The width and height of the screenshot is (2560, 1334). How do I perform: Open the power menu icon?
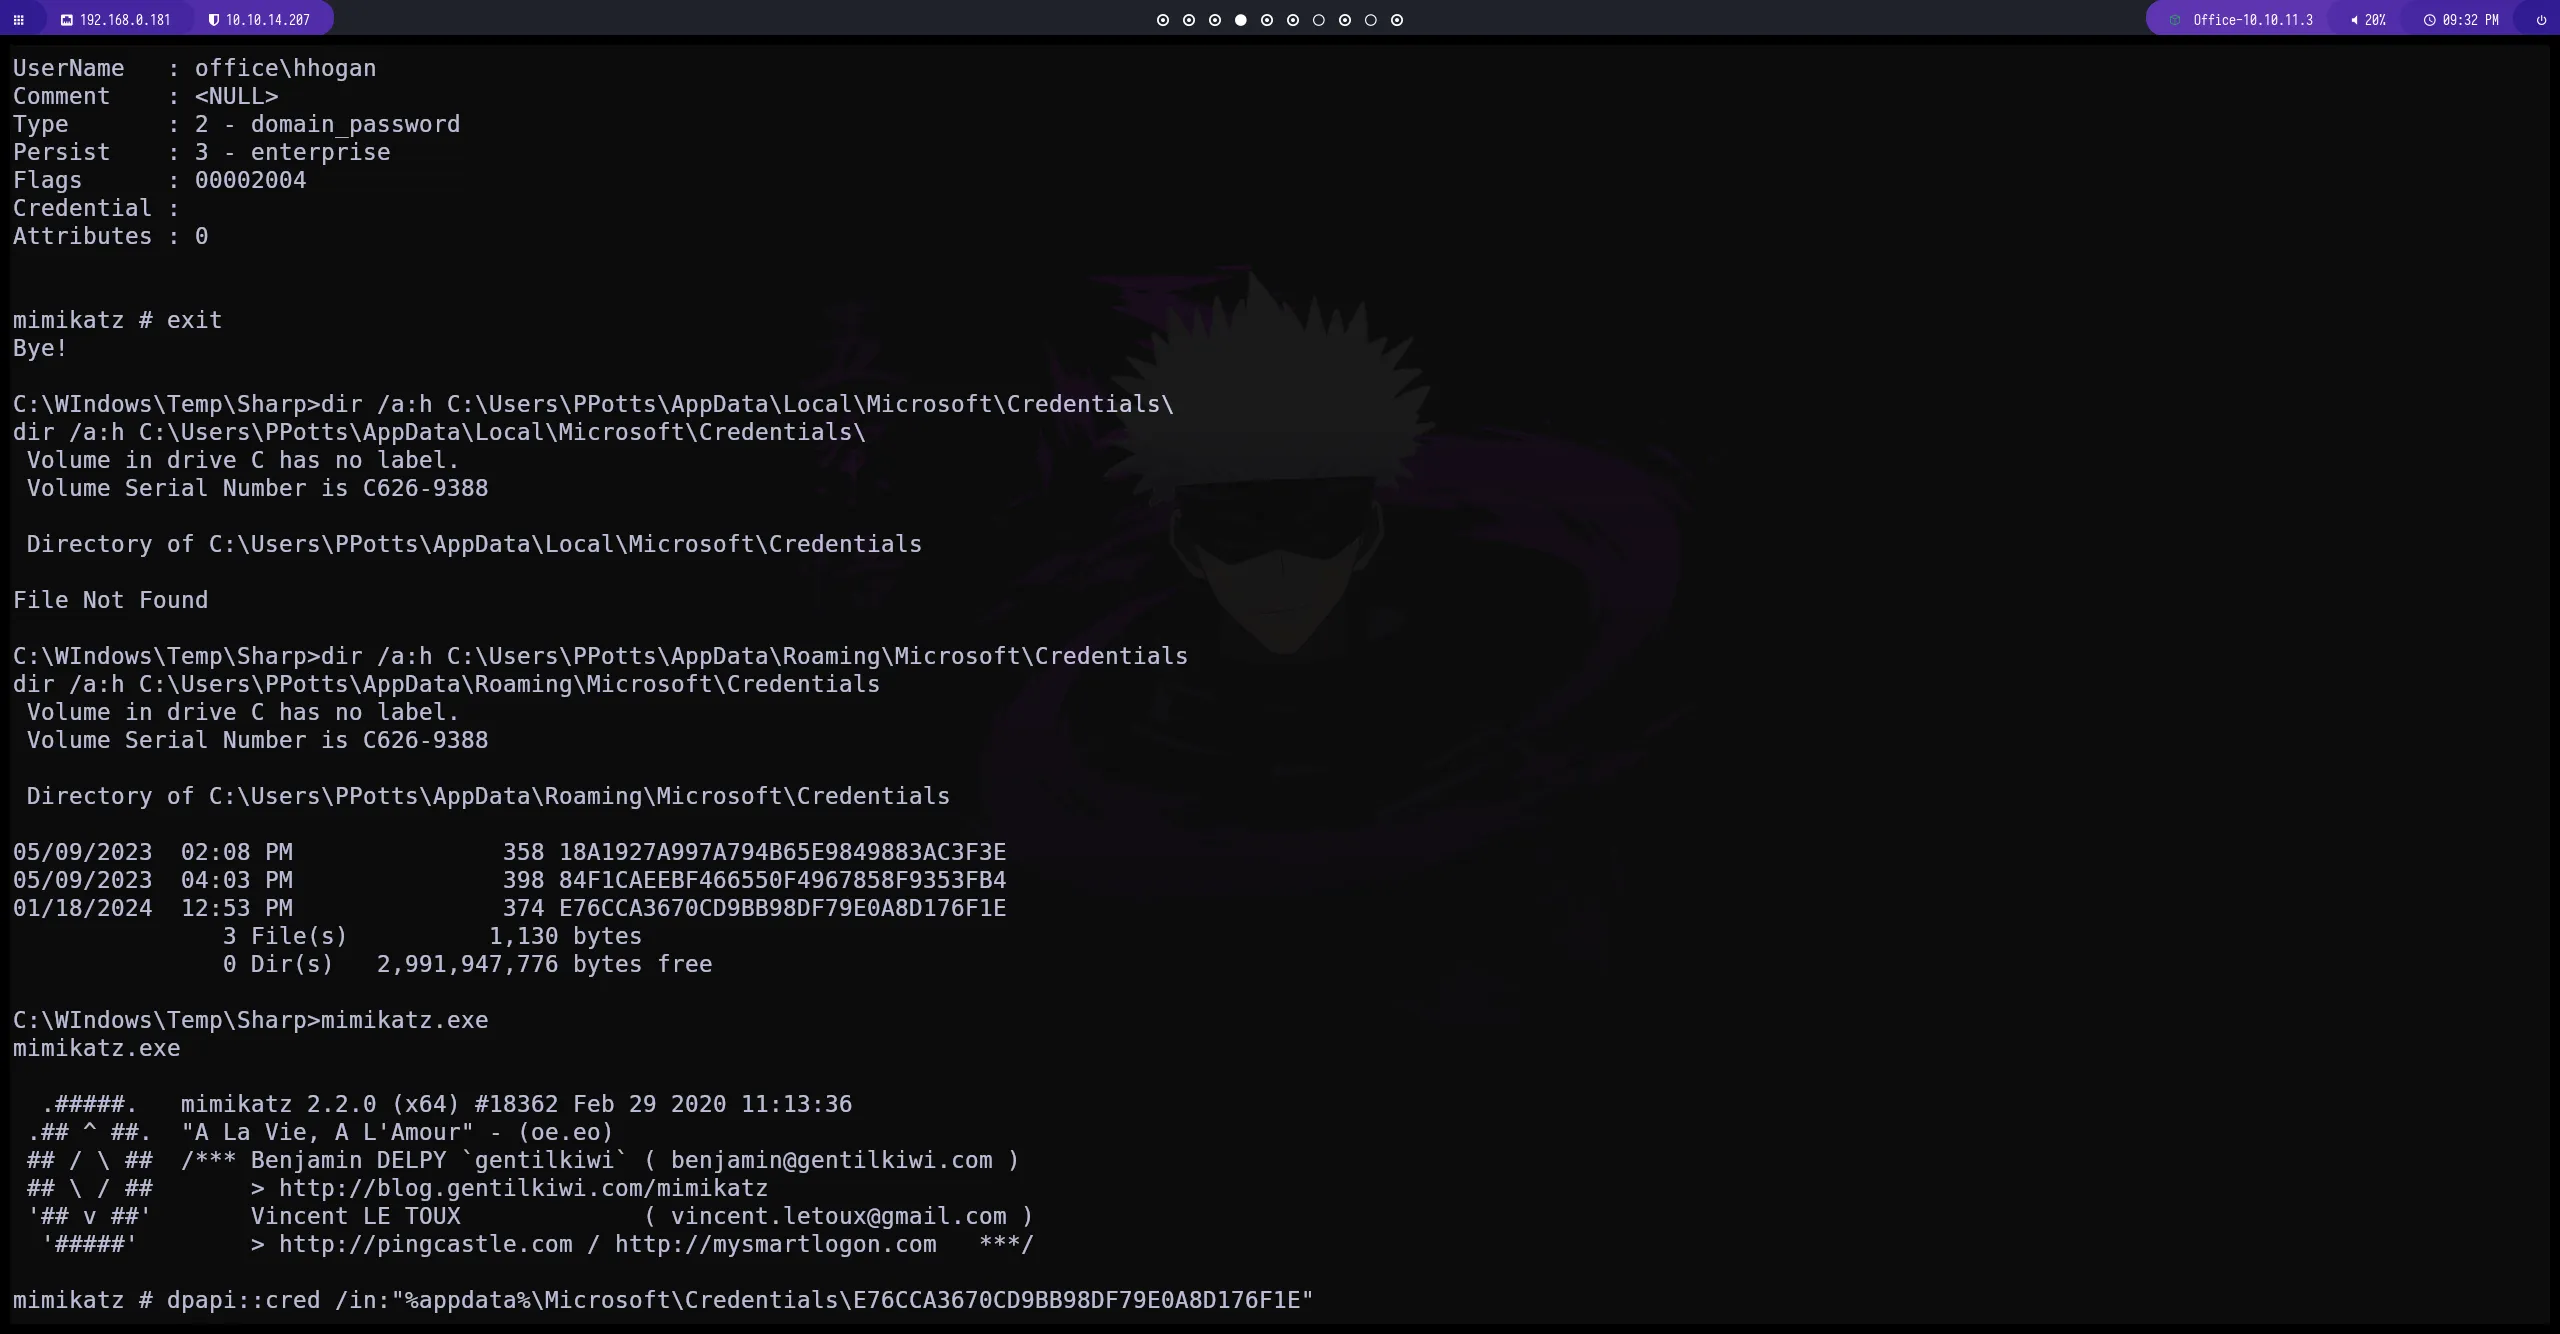2541,20
